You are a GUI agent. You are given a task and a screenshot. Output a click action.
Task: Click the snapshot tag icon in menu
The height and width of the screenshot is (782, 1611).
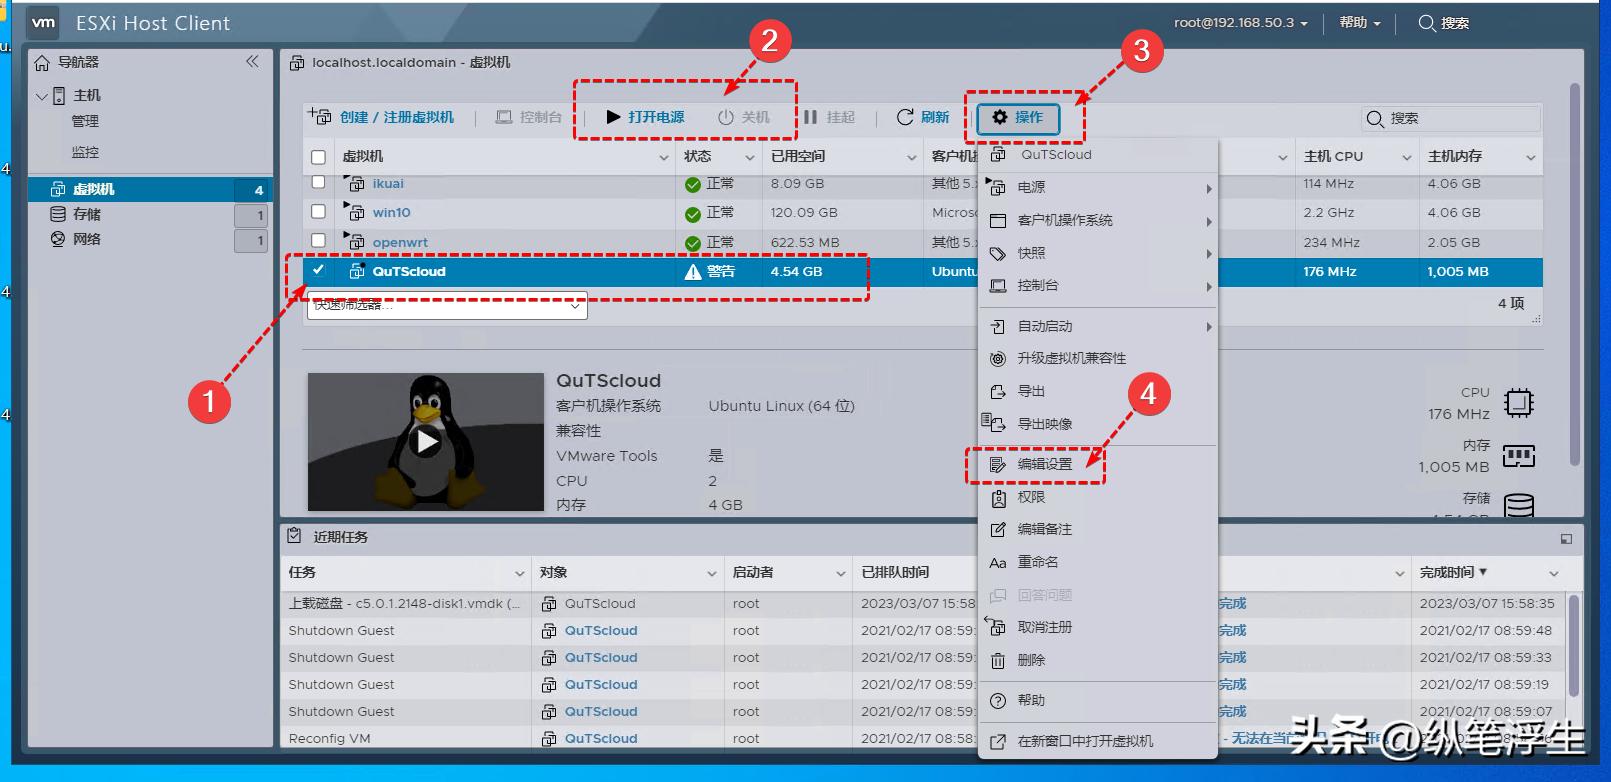point(997,254)
